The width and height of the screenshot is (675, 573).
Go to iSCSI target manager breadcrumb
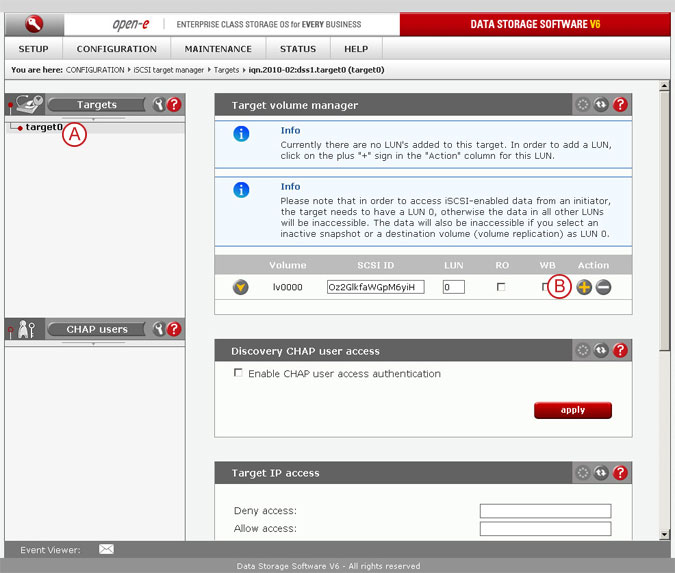[x=168, y=70]
